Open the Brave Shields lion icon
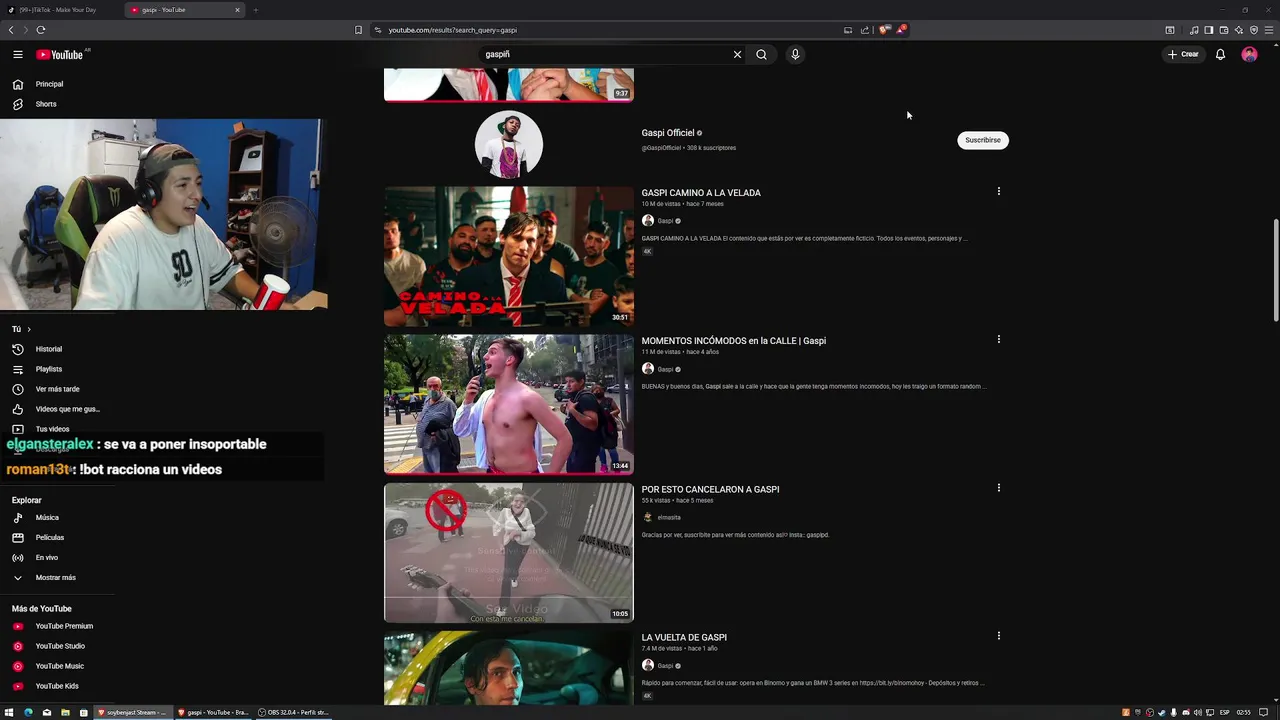This screenshot has height=720, width=1280. (883, 30)
